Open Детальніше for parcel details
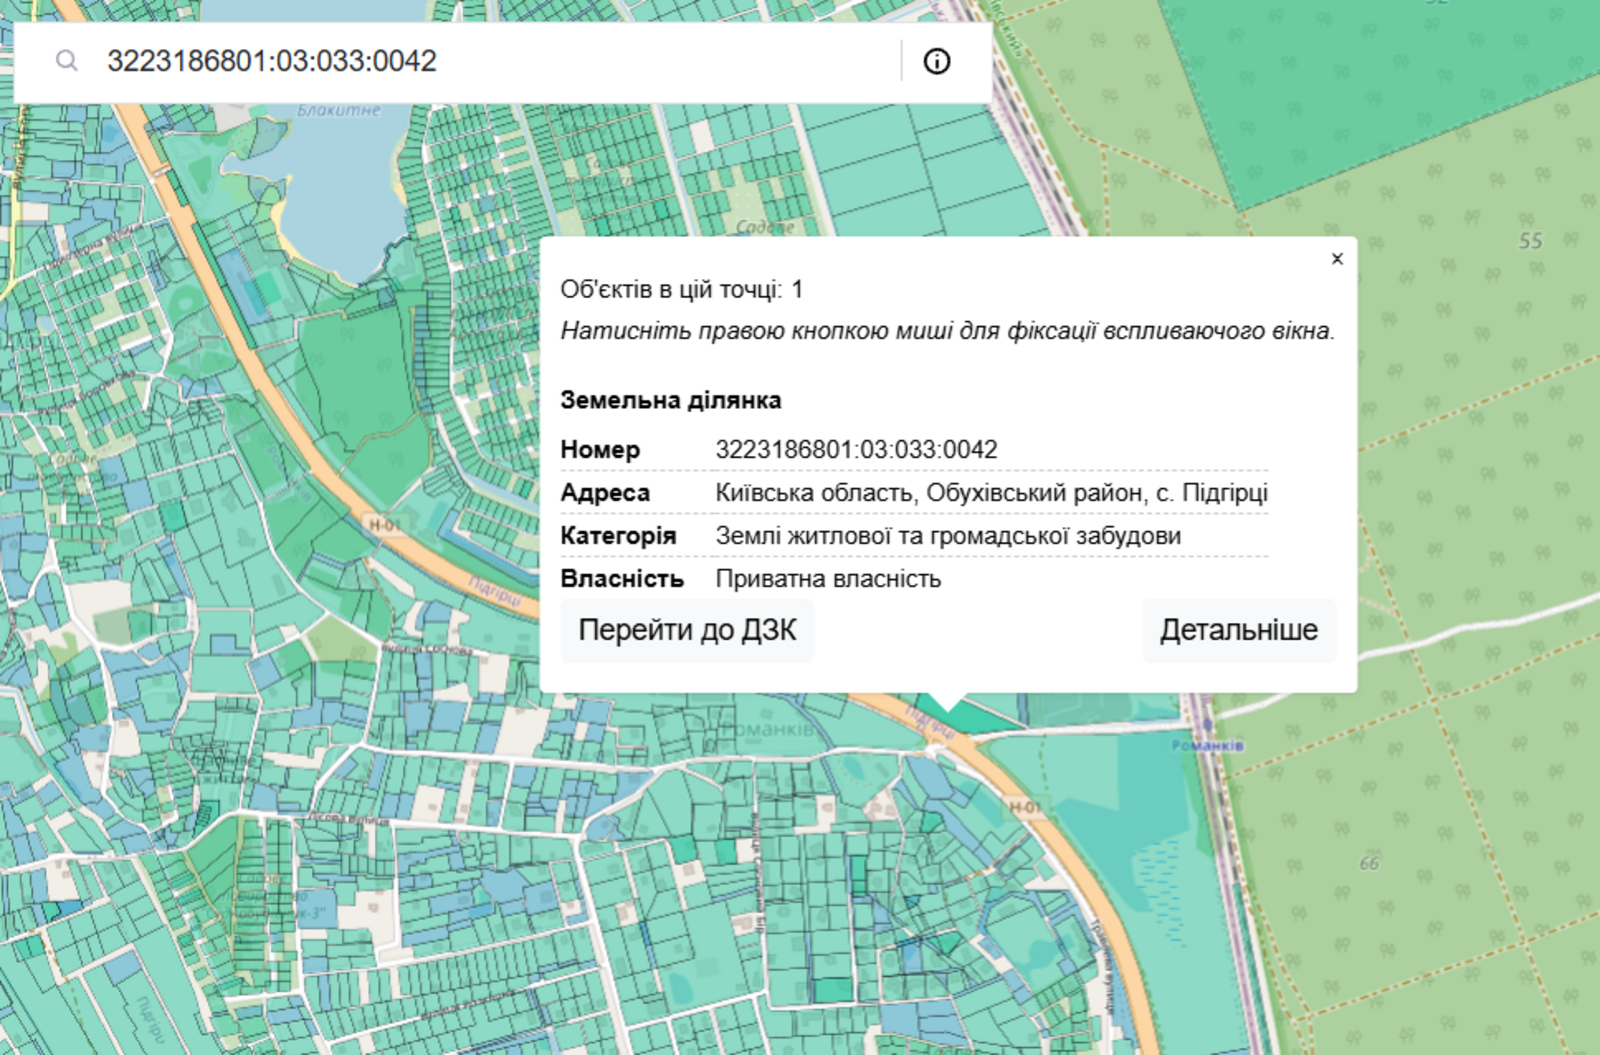This screenshot has height=1055, width=1600. coord(1238,630)
